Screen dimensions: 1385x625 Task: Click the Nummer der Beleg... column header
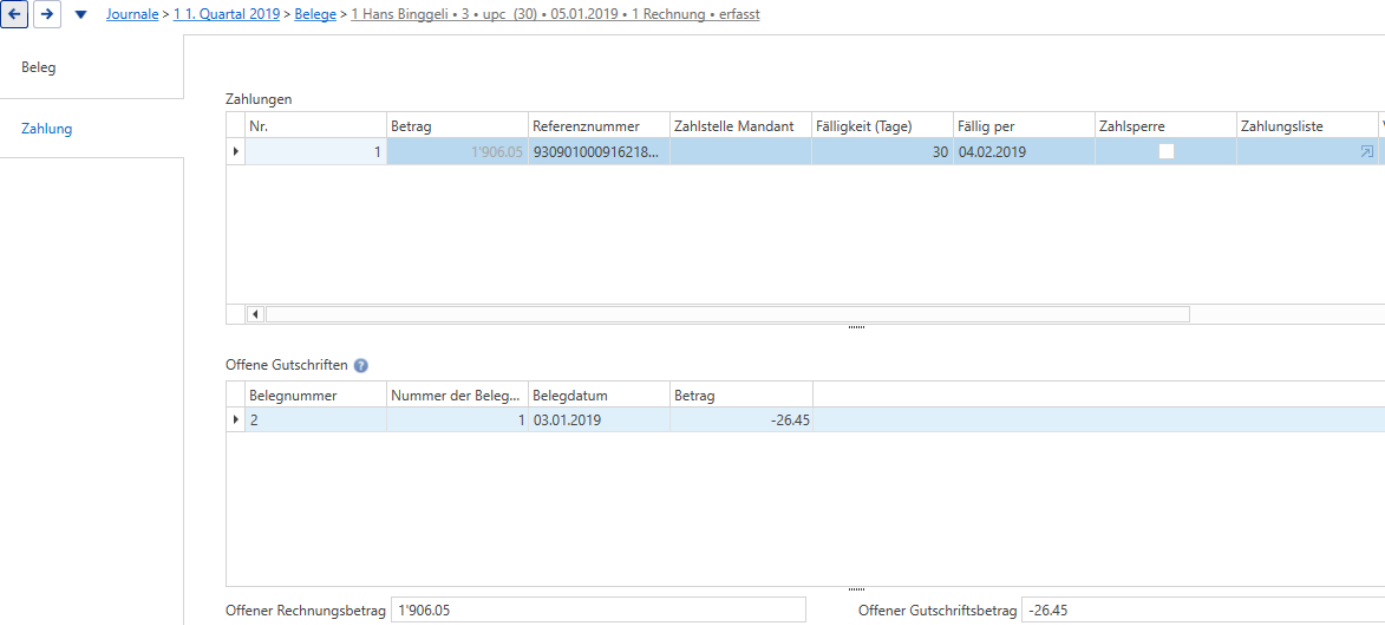458,395
